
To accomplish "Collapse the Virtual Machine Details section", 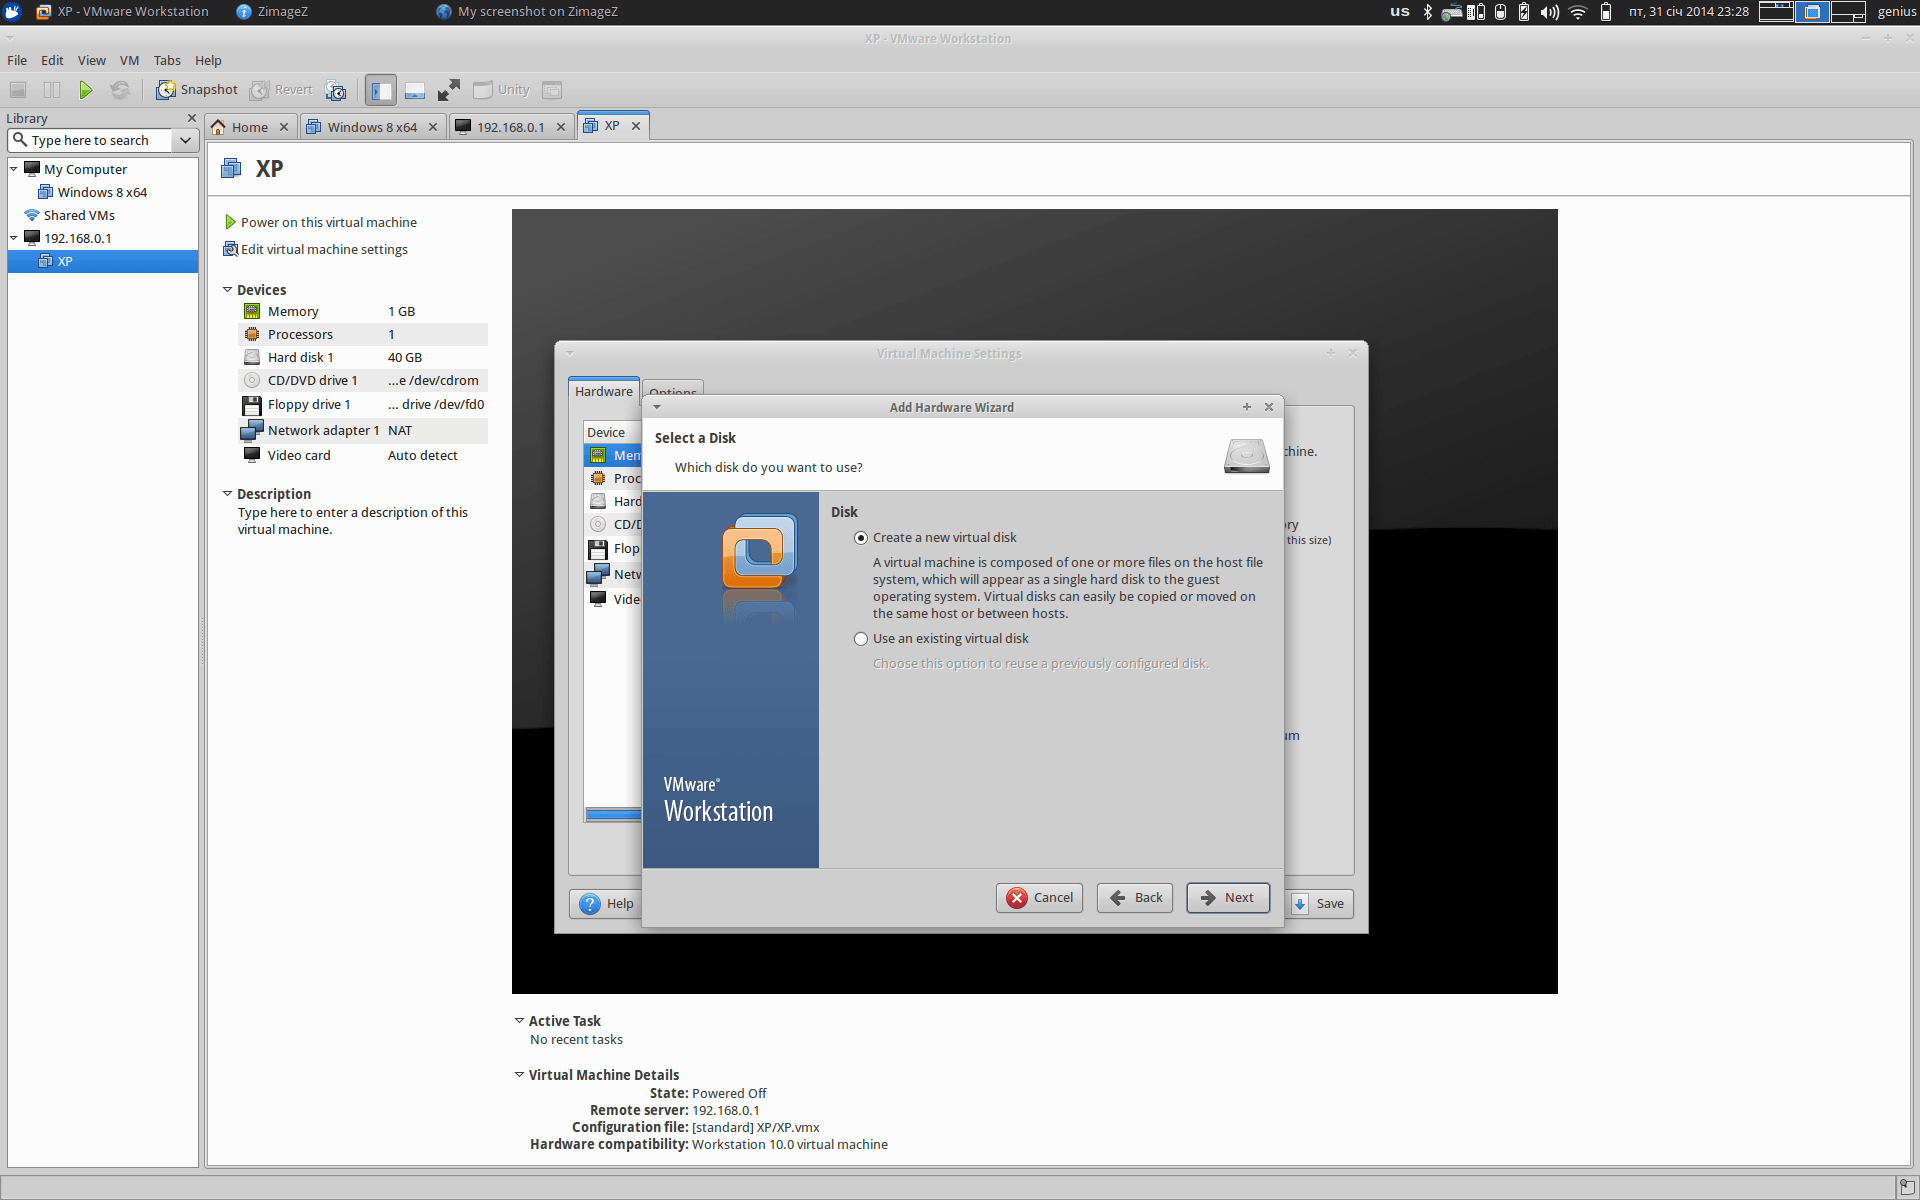I will [519, 1075].
